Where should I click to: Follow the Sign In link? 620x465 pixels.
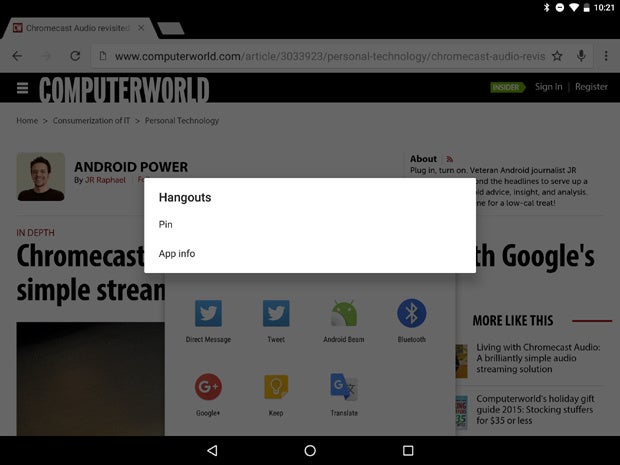click(x=548, y=87)
